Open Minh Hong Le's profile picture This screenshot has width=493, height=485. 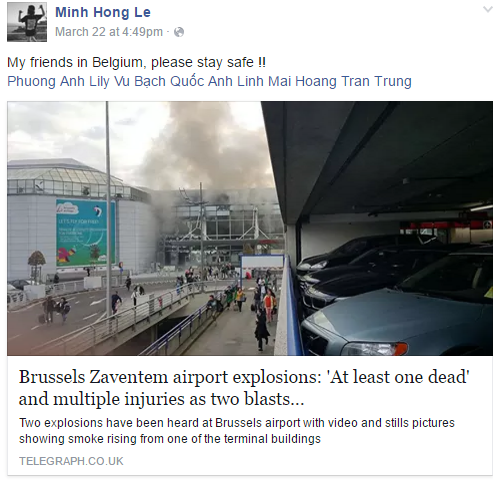27,22
